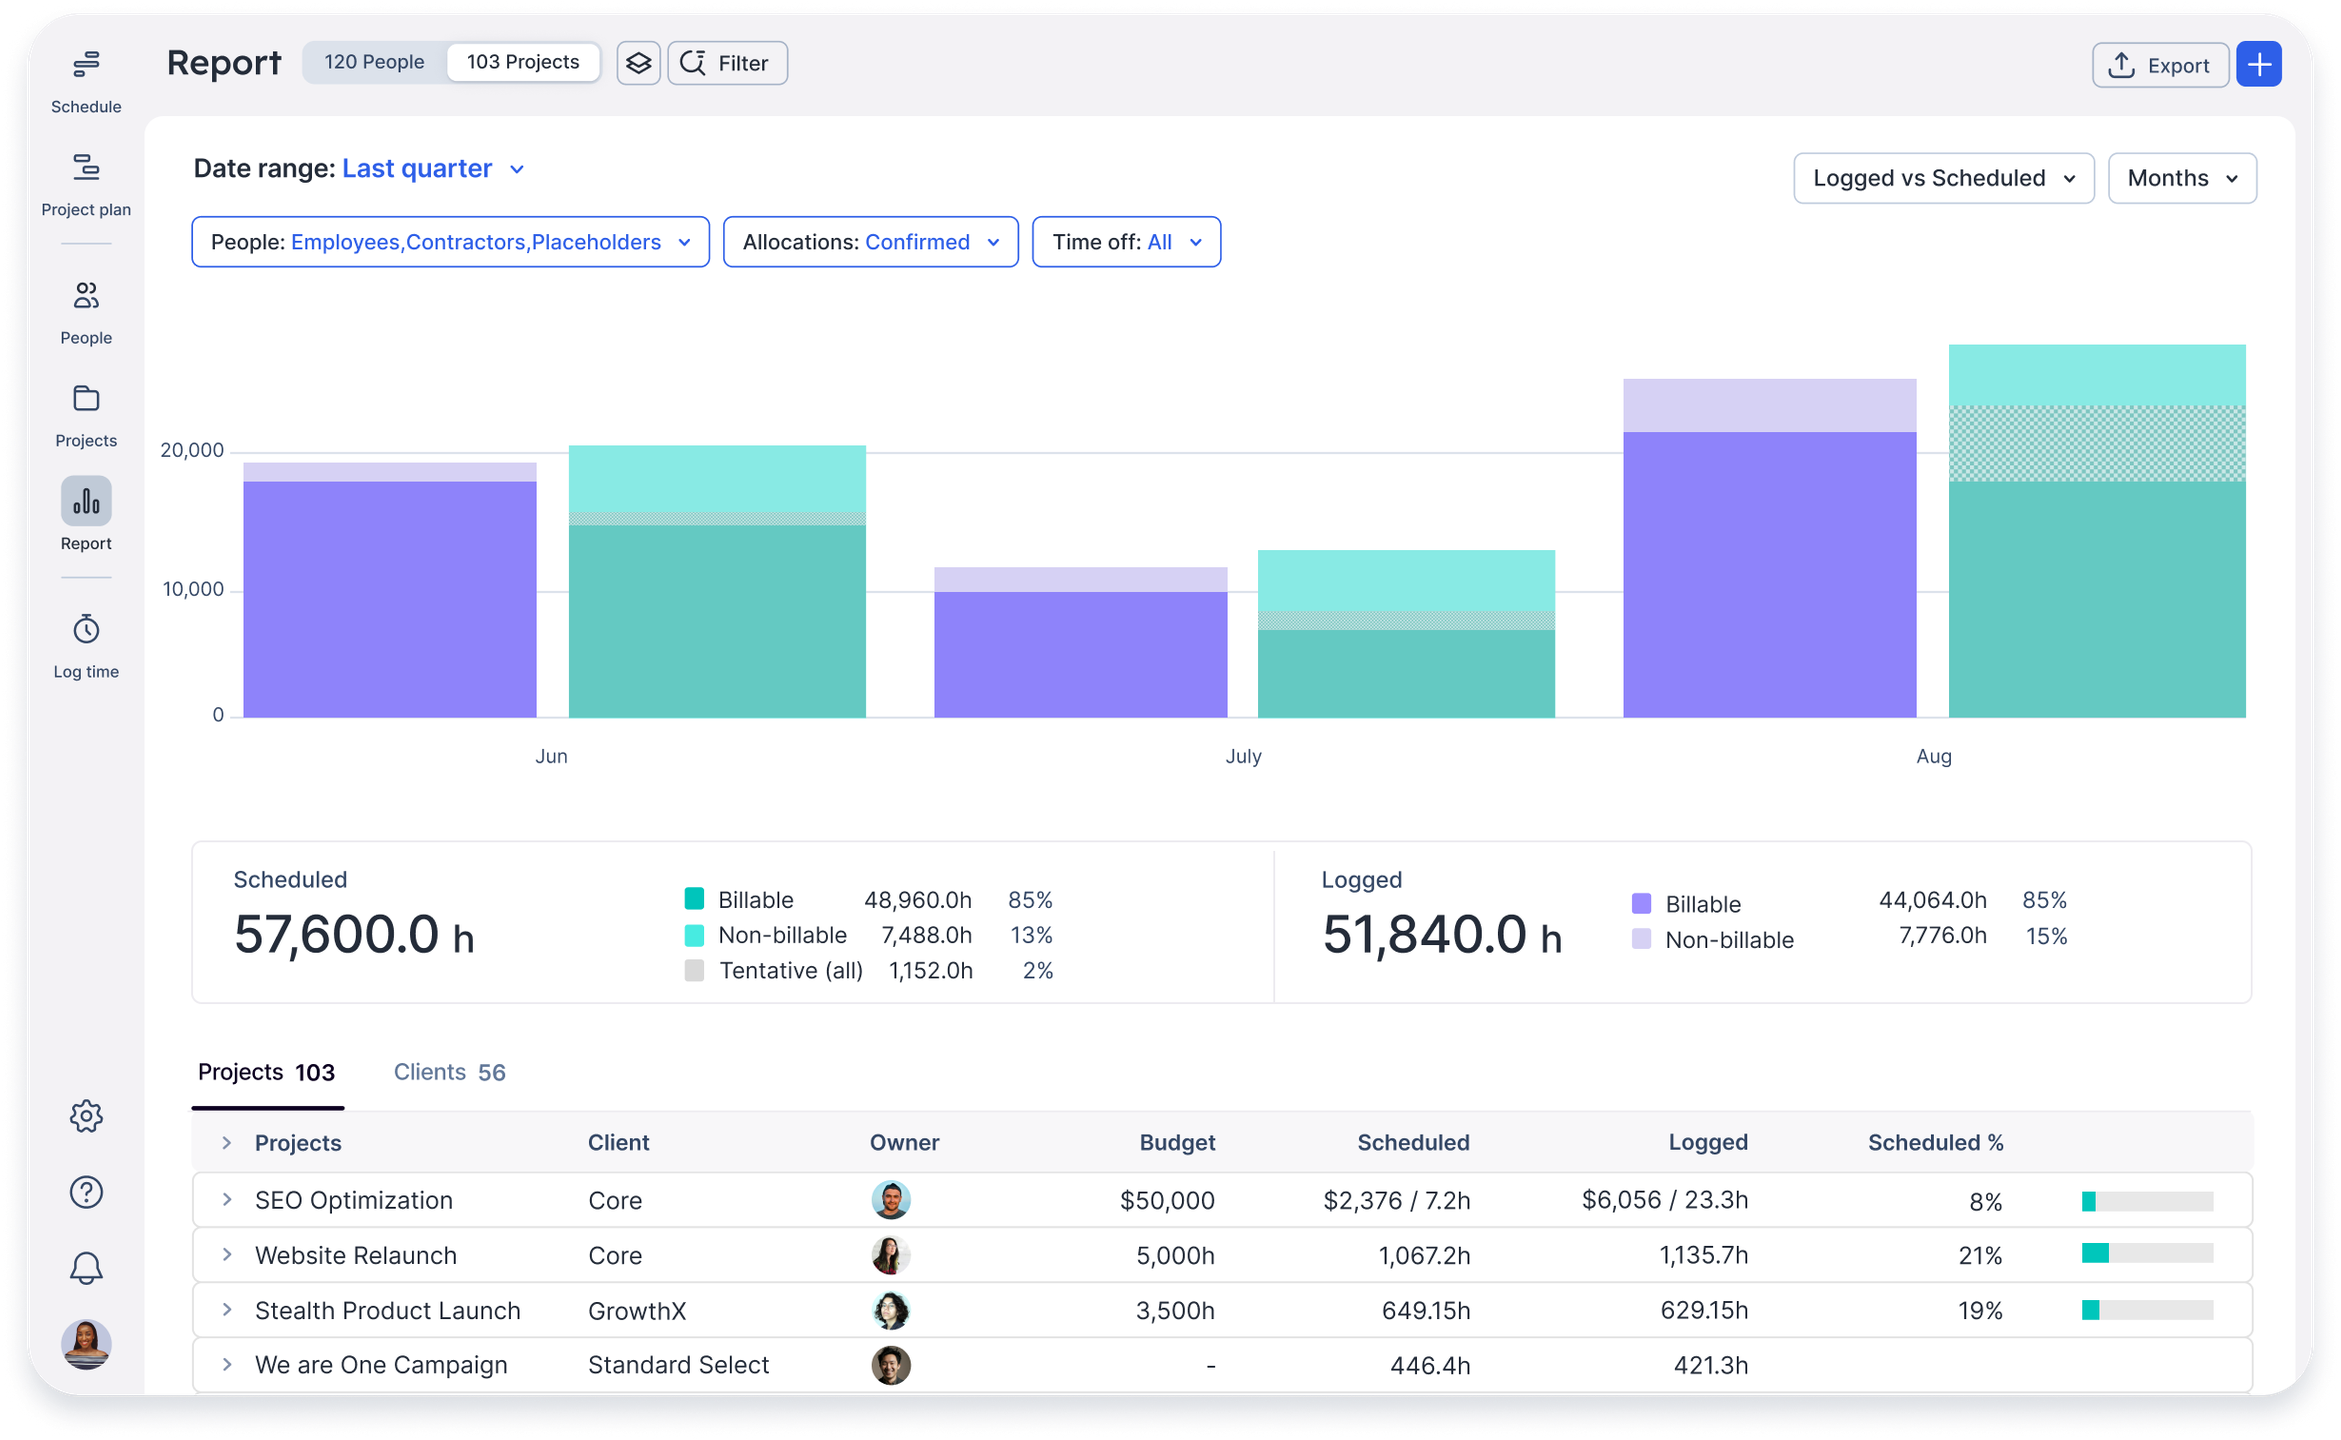Open the Allocations: Confirmed dropdown
Viewport: 2341px width, 1440px height.
click(x=870, y=242)
